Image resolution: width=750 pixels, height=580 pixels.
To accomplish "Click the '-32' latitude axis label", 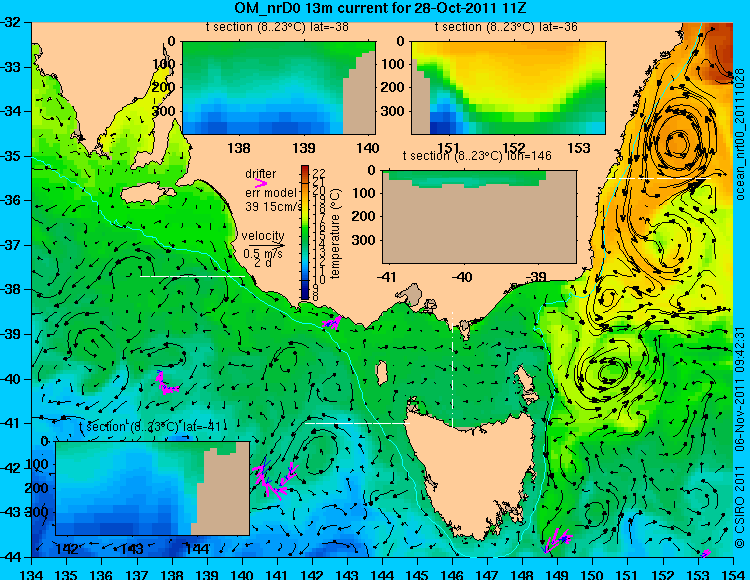I will pos(11,22).
